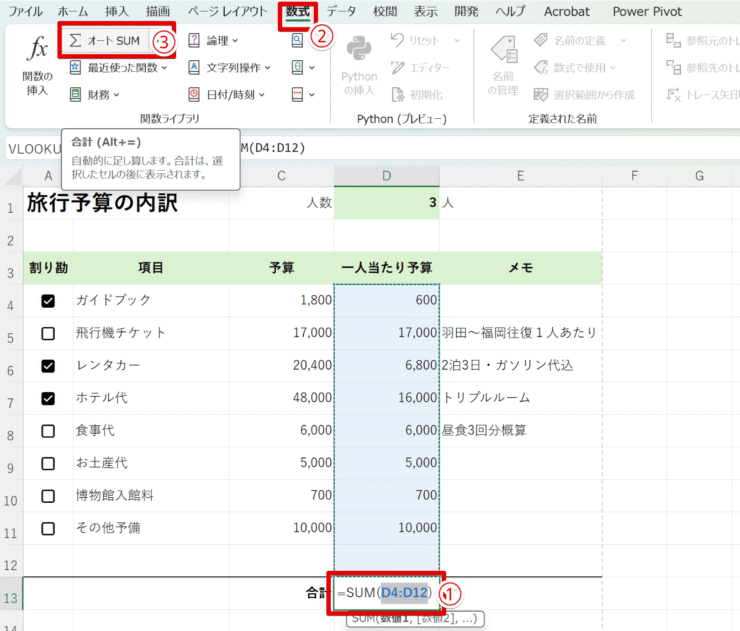The width and height of the screenshot is (740, 631).
Task: Check the 食事代 checkbox
Action: click(x=48, y=431)
